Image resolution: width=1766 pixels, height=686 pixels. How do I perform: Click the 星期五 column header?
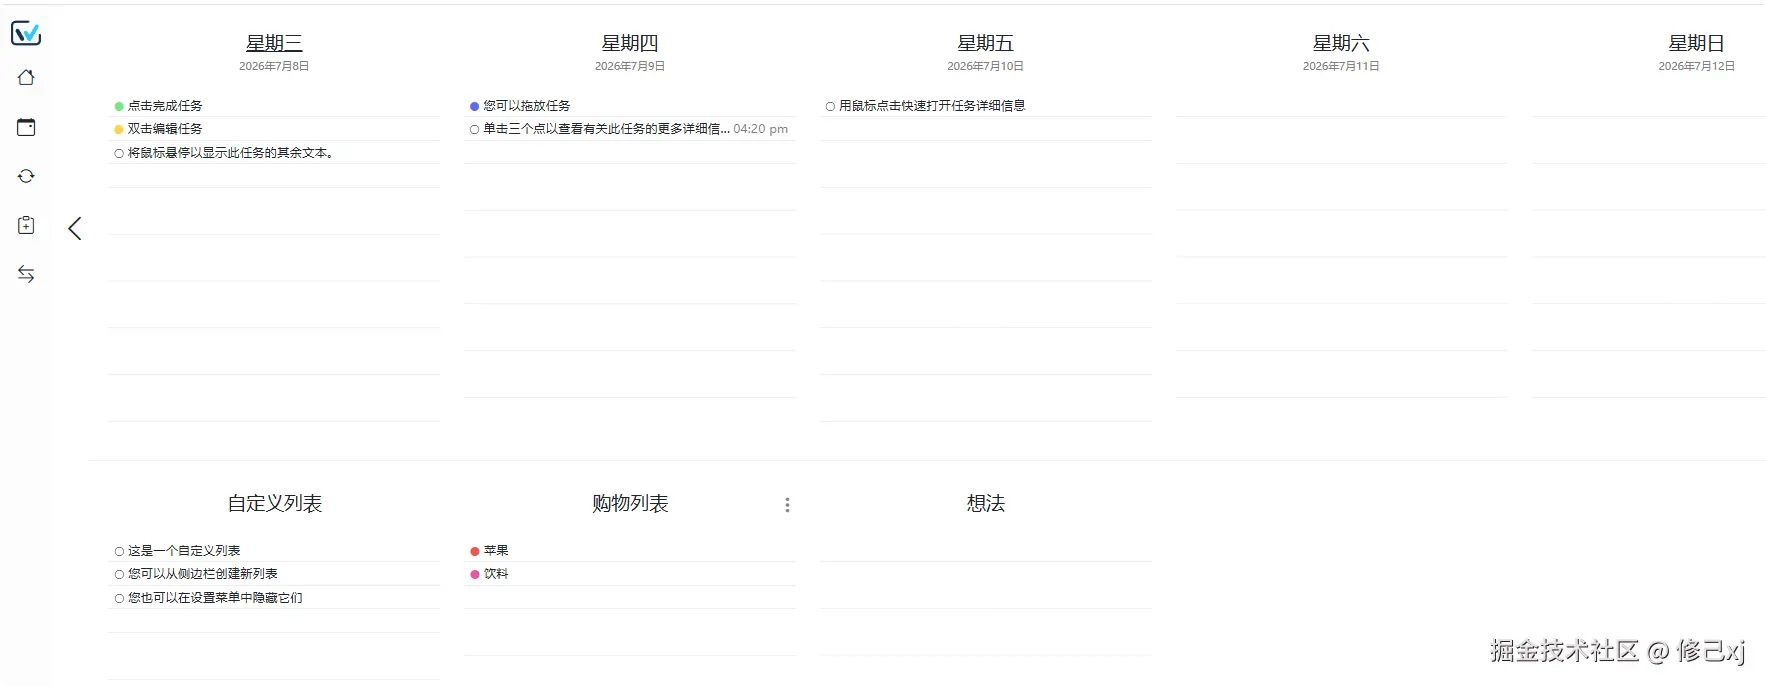pyautogui.click(x=985, y=43)
